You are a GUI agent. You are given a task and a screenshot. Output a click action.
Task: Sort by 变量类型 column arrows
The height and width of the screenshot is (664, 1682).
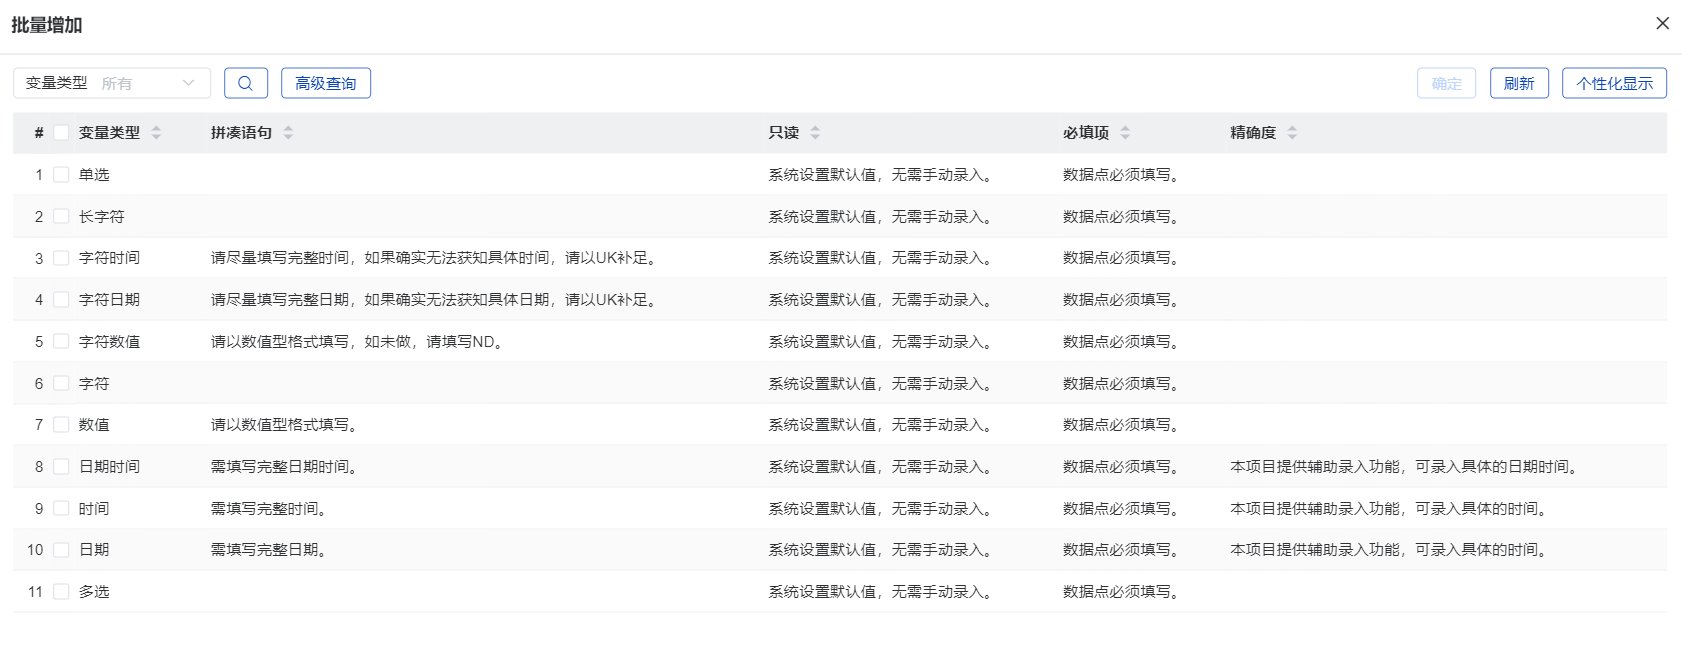[156, 133]
